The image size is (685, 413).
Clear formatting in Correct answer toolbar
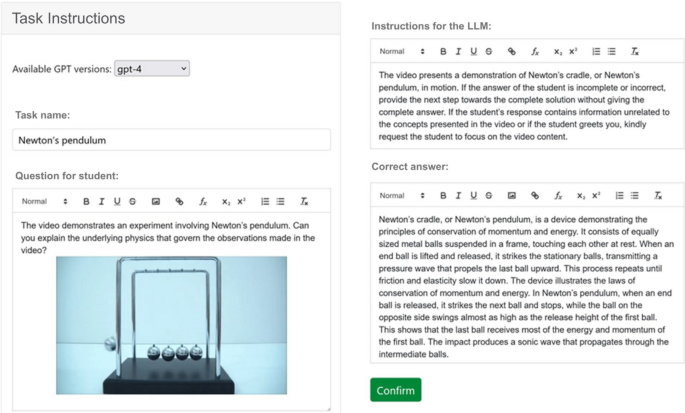[x=658, y=196]
